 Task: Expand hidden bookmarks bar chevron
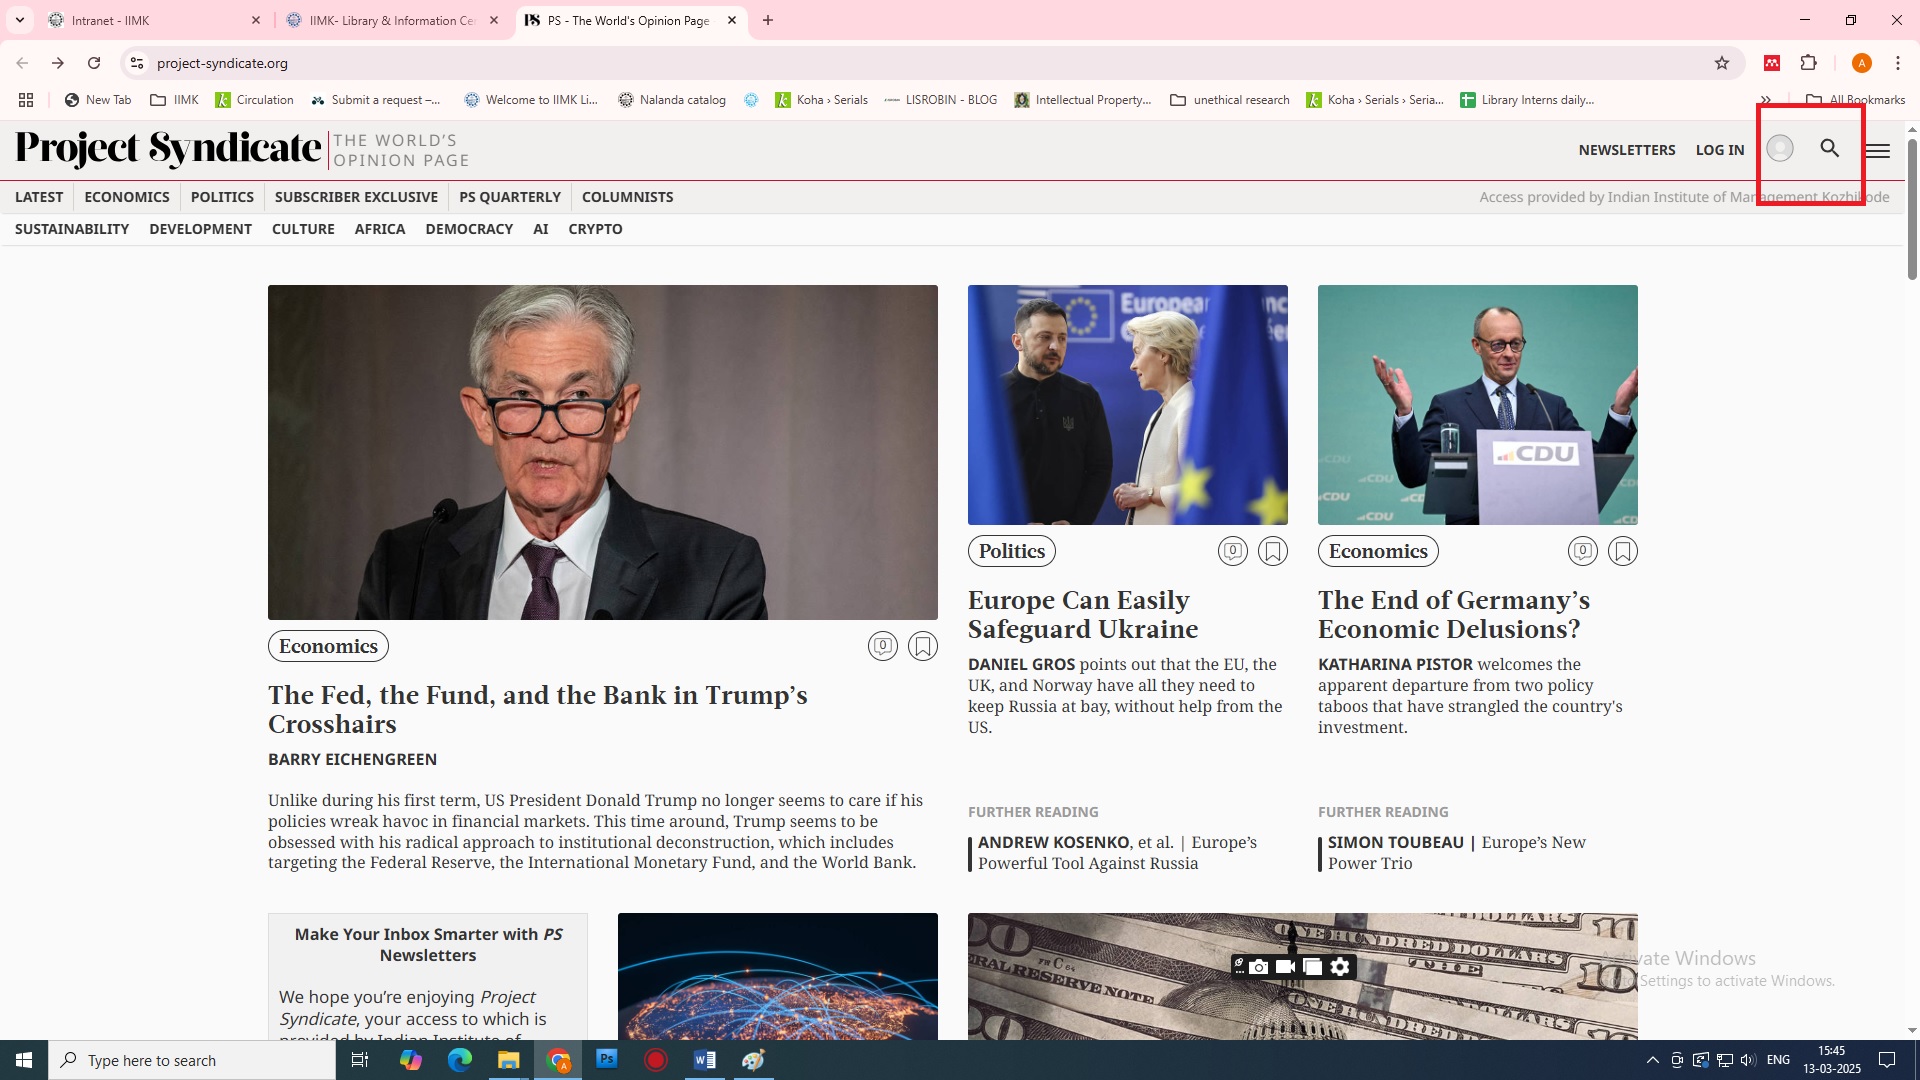click(1765, 100)
